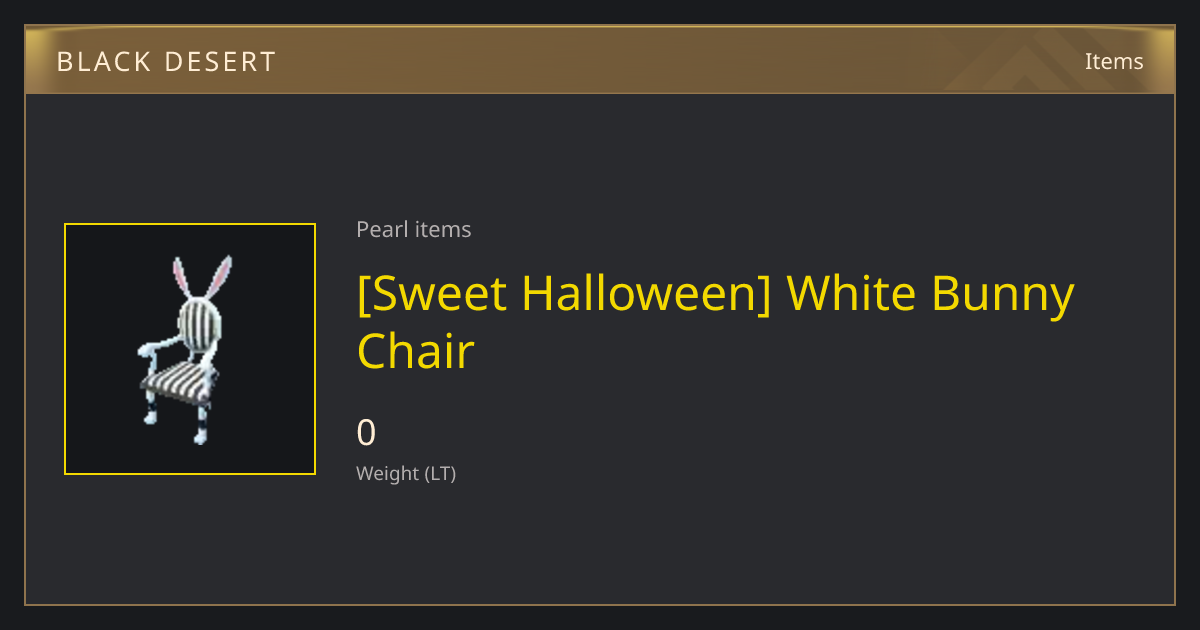Click the gold header banner bar

(x=600, y=61)
